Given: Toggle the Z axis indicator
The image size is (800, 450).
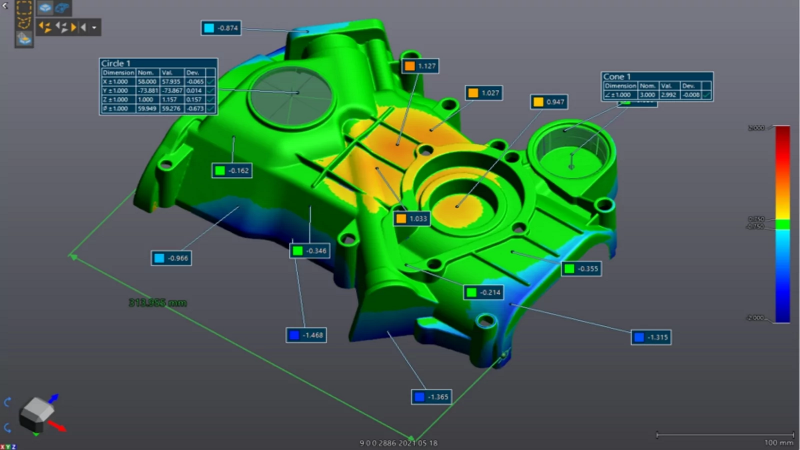Looking at the screenshot, I should 13,445.
